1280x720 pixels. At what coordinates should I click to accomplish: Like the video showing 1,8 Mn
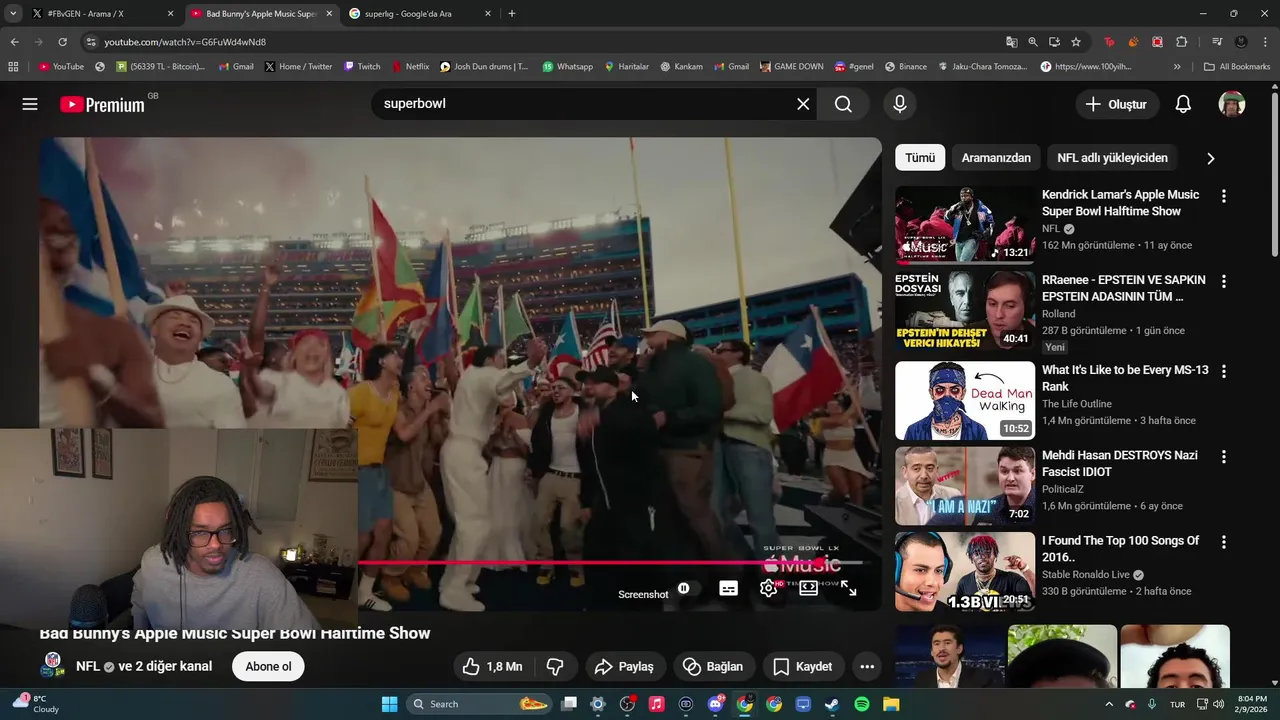[x=492, y=667]
